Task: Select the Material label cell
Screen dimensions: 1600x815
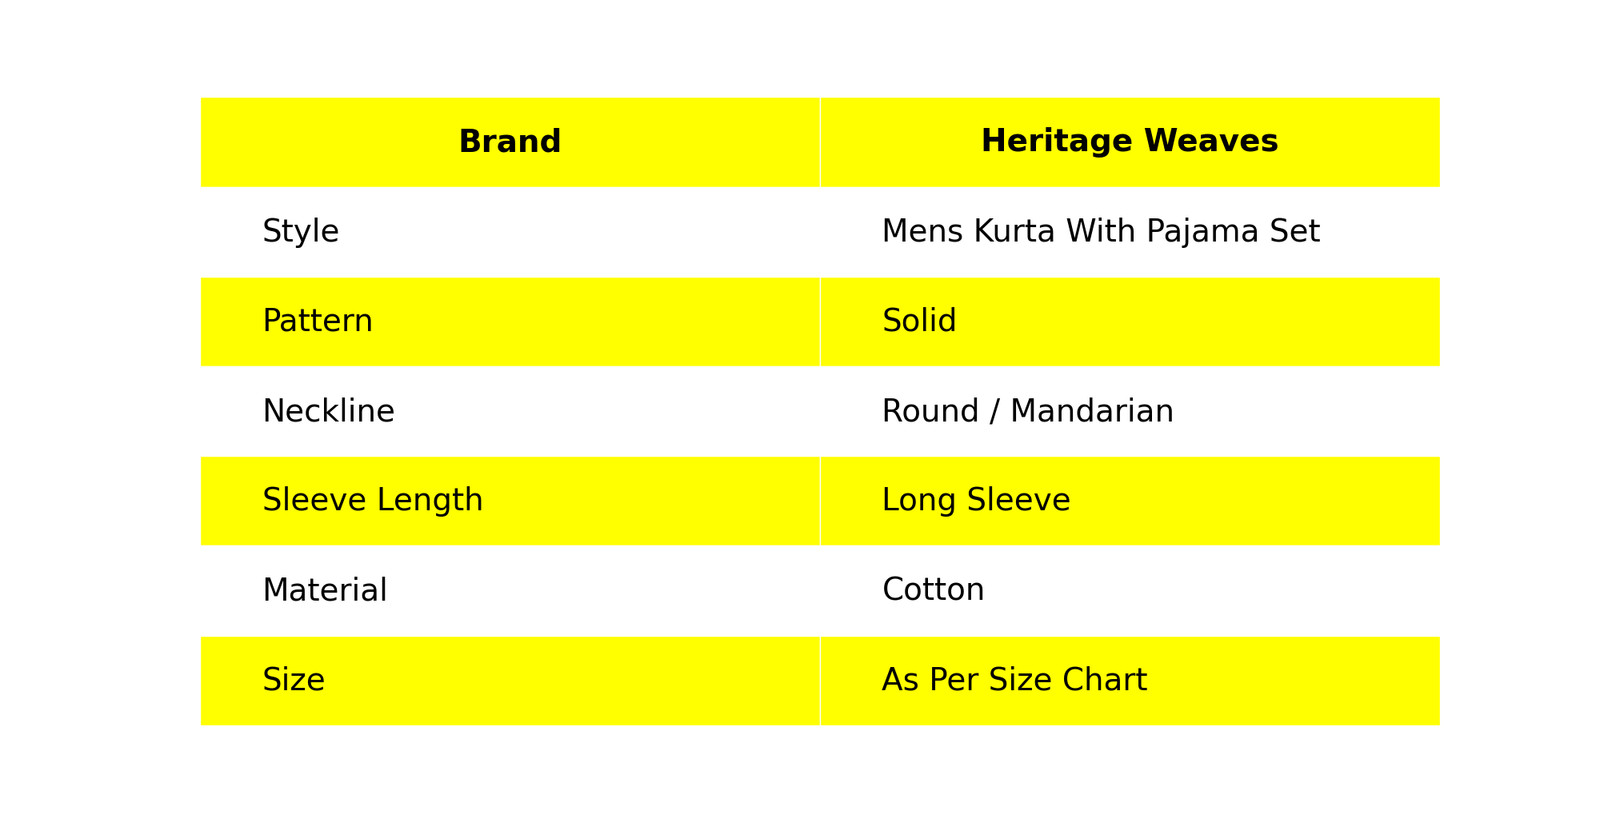Action: [x=324, y=590]
